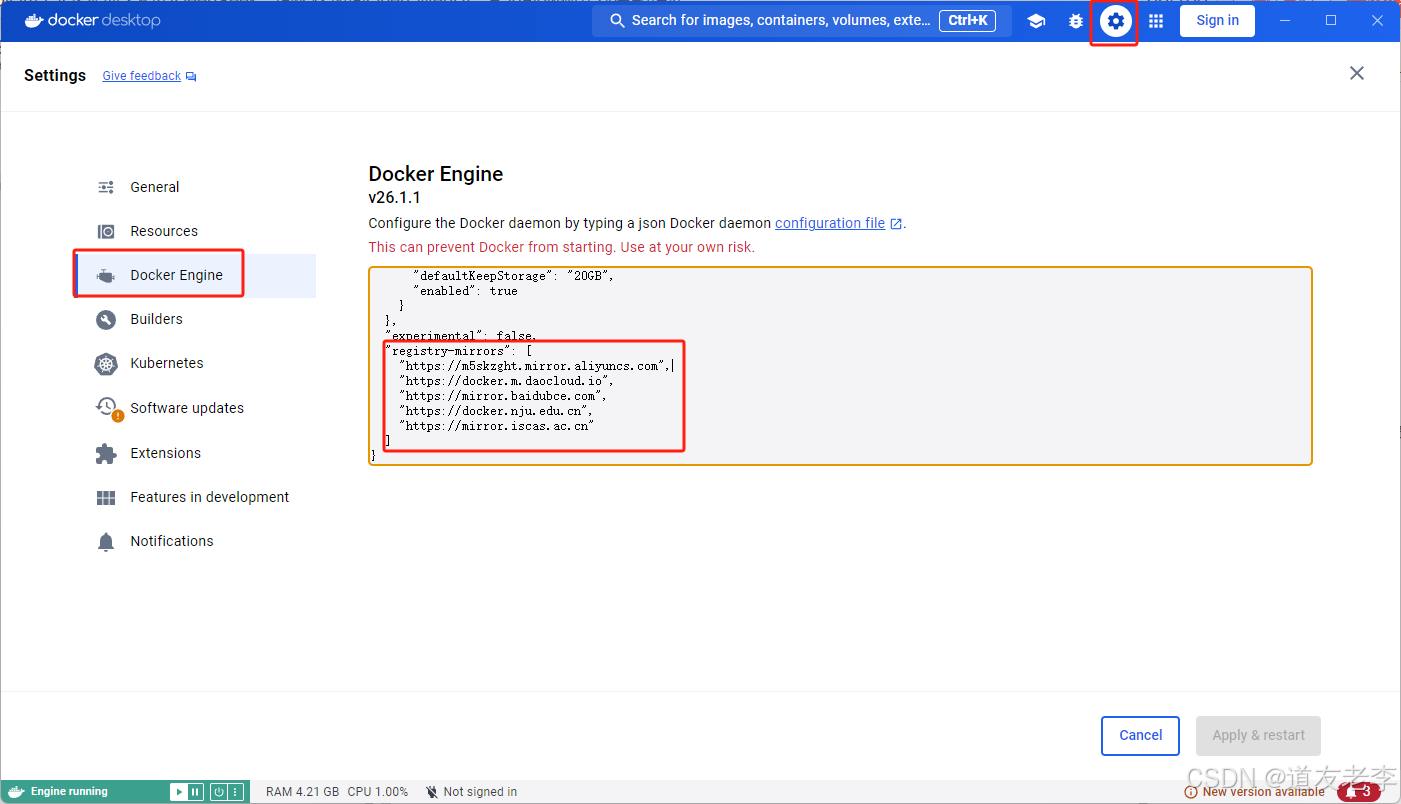Click the whale icon in the status bar

15,792
